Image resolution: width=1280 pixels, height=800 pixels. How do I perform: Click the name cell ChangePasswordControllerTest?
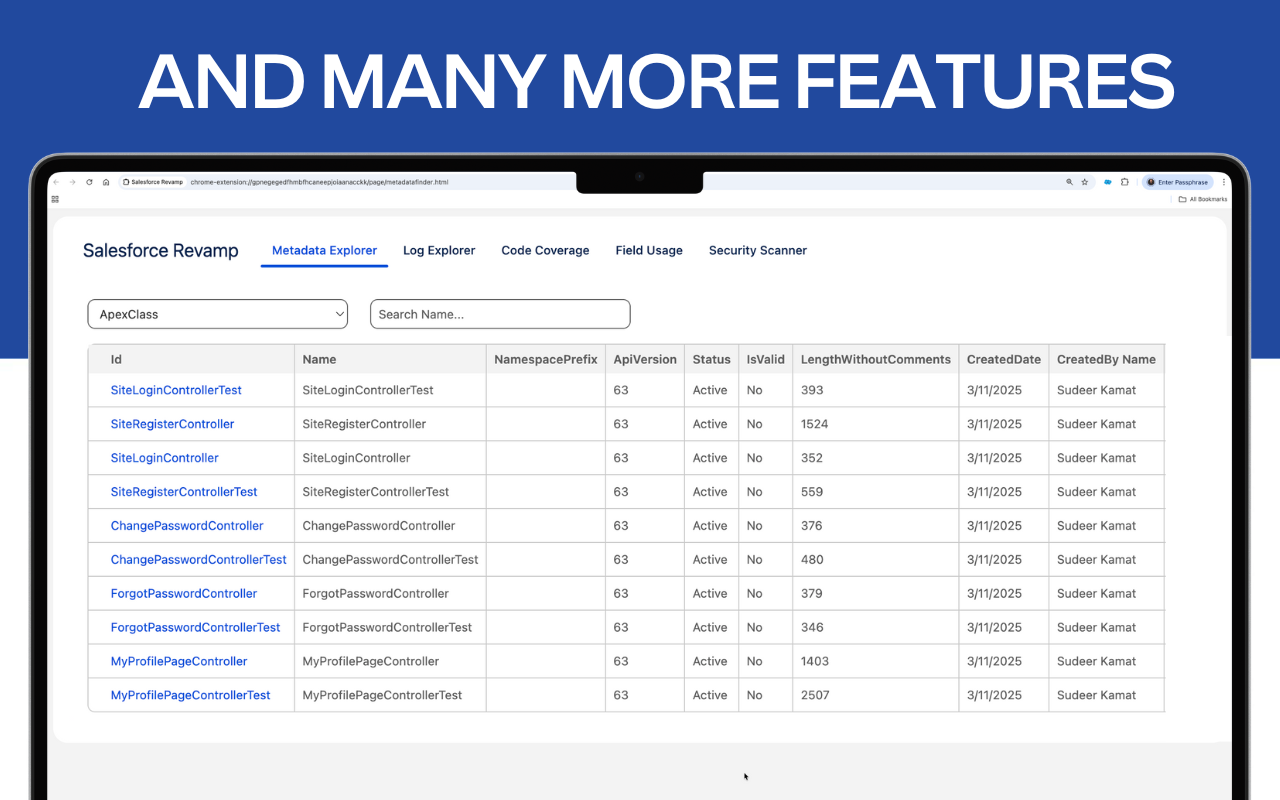tap(391, 560)
